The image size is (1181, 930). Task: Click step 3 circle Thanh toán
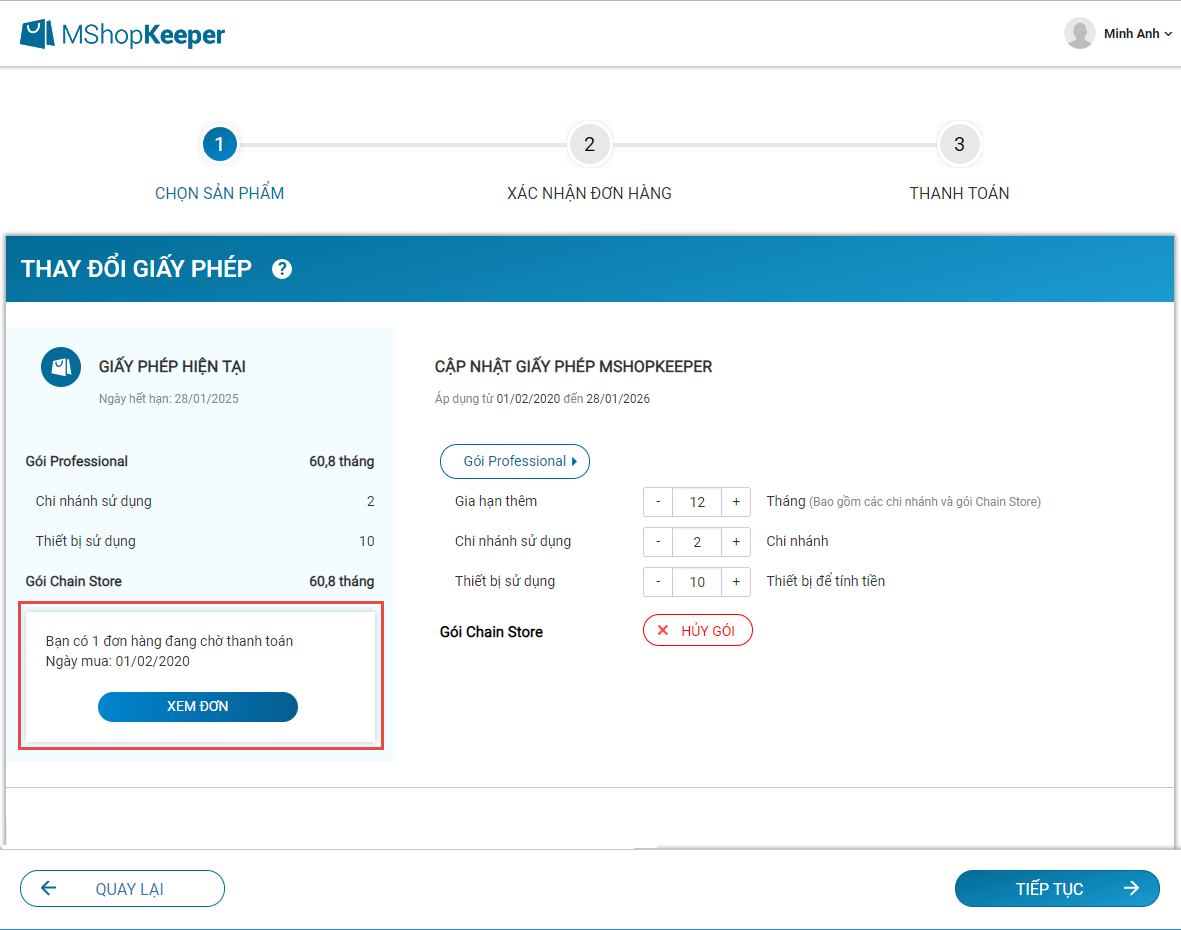tap(959, 144)
